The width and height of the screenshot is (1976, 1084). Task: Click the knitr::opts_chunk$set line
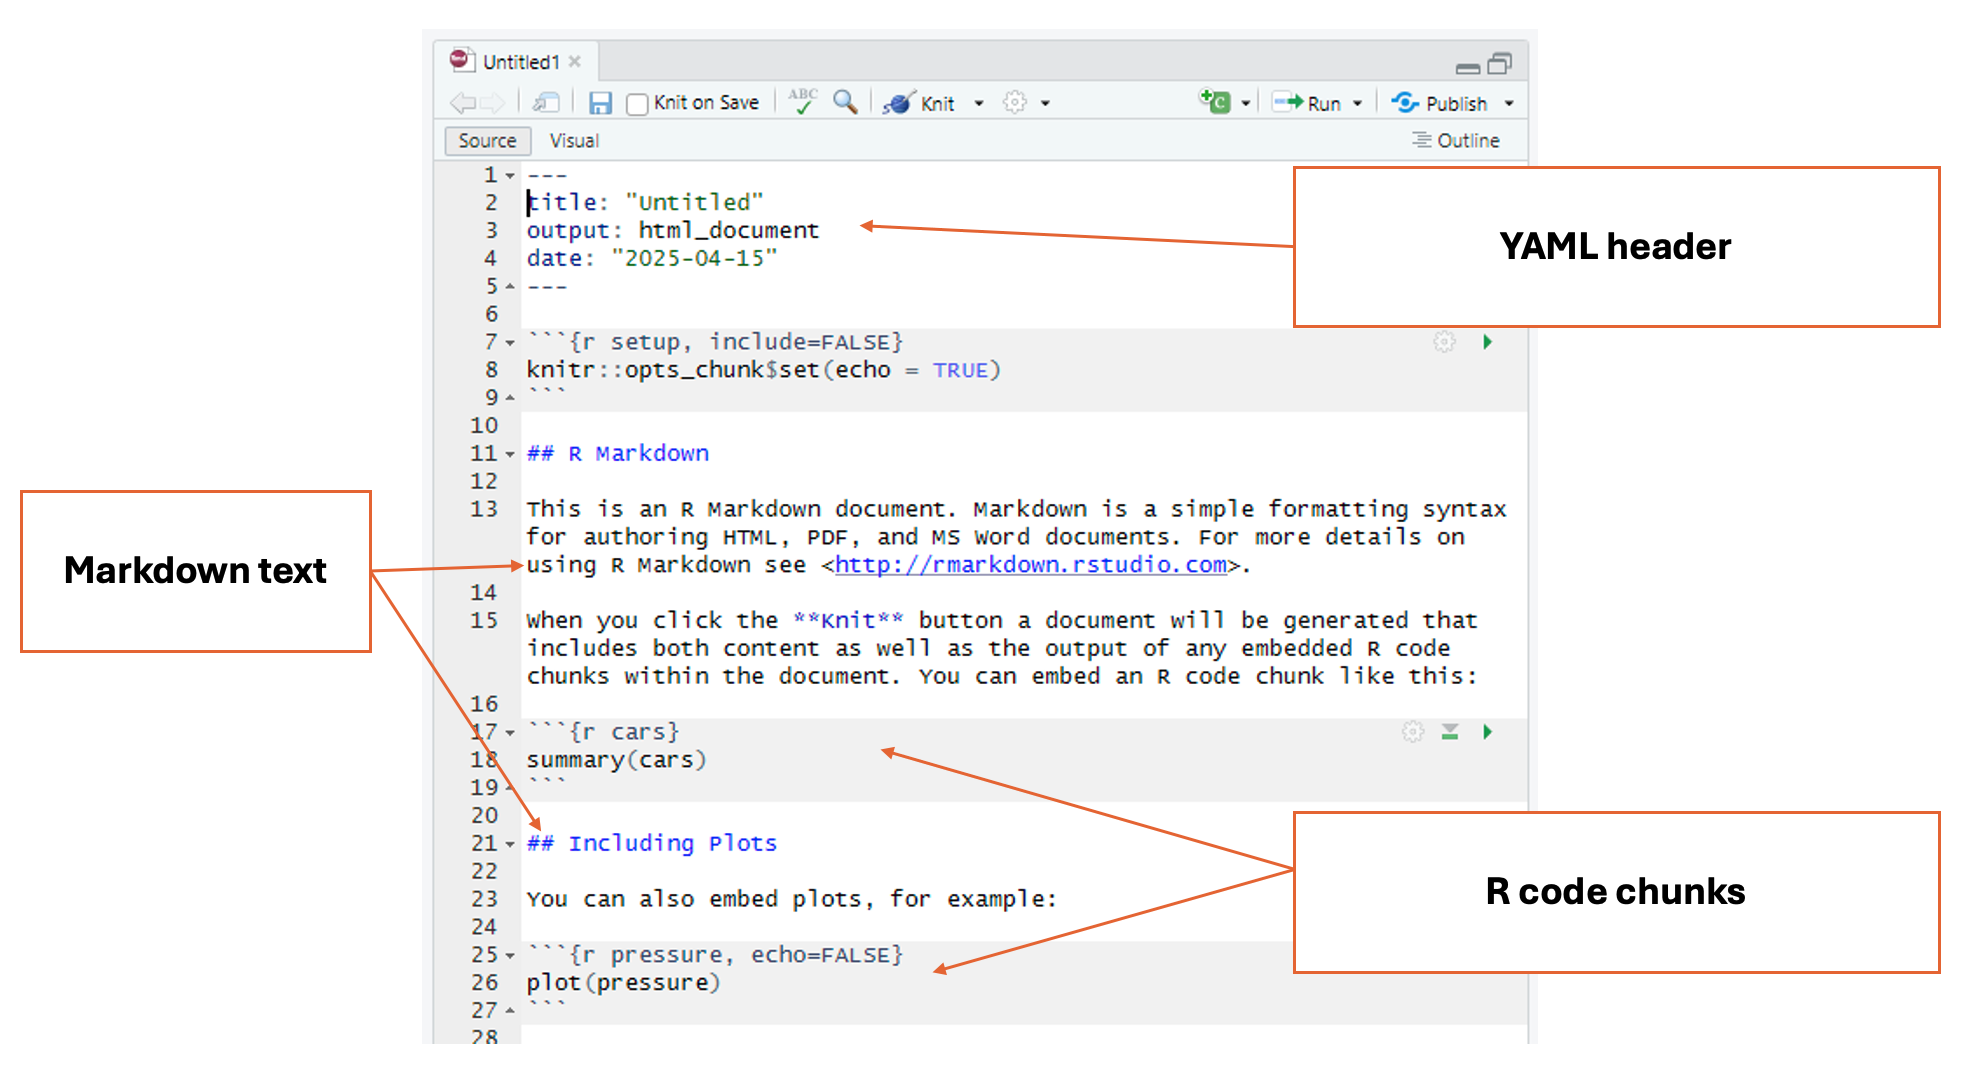tap(763, 370)
